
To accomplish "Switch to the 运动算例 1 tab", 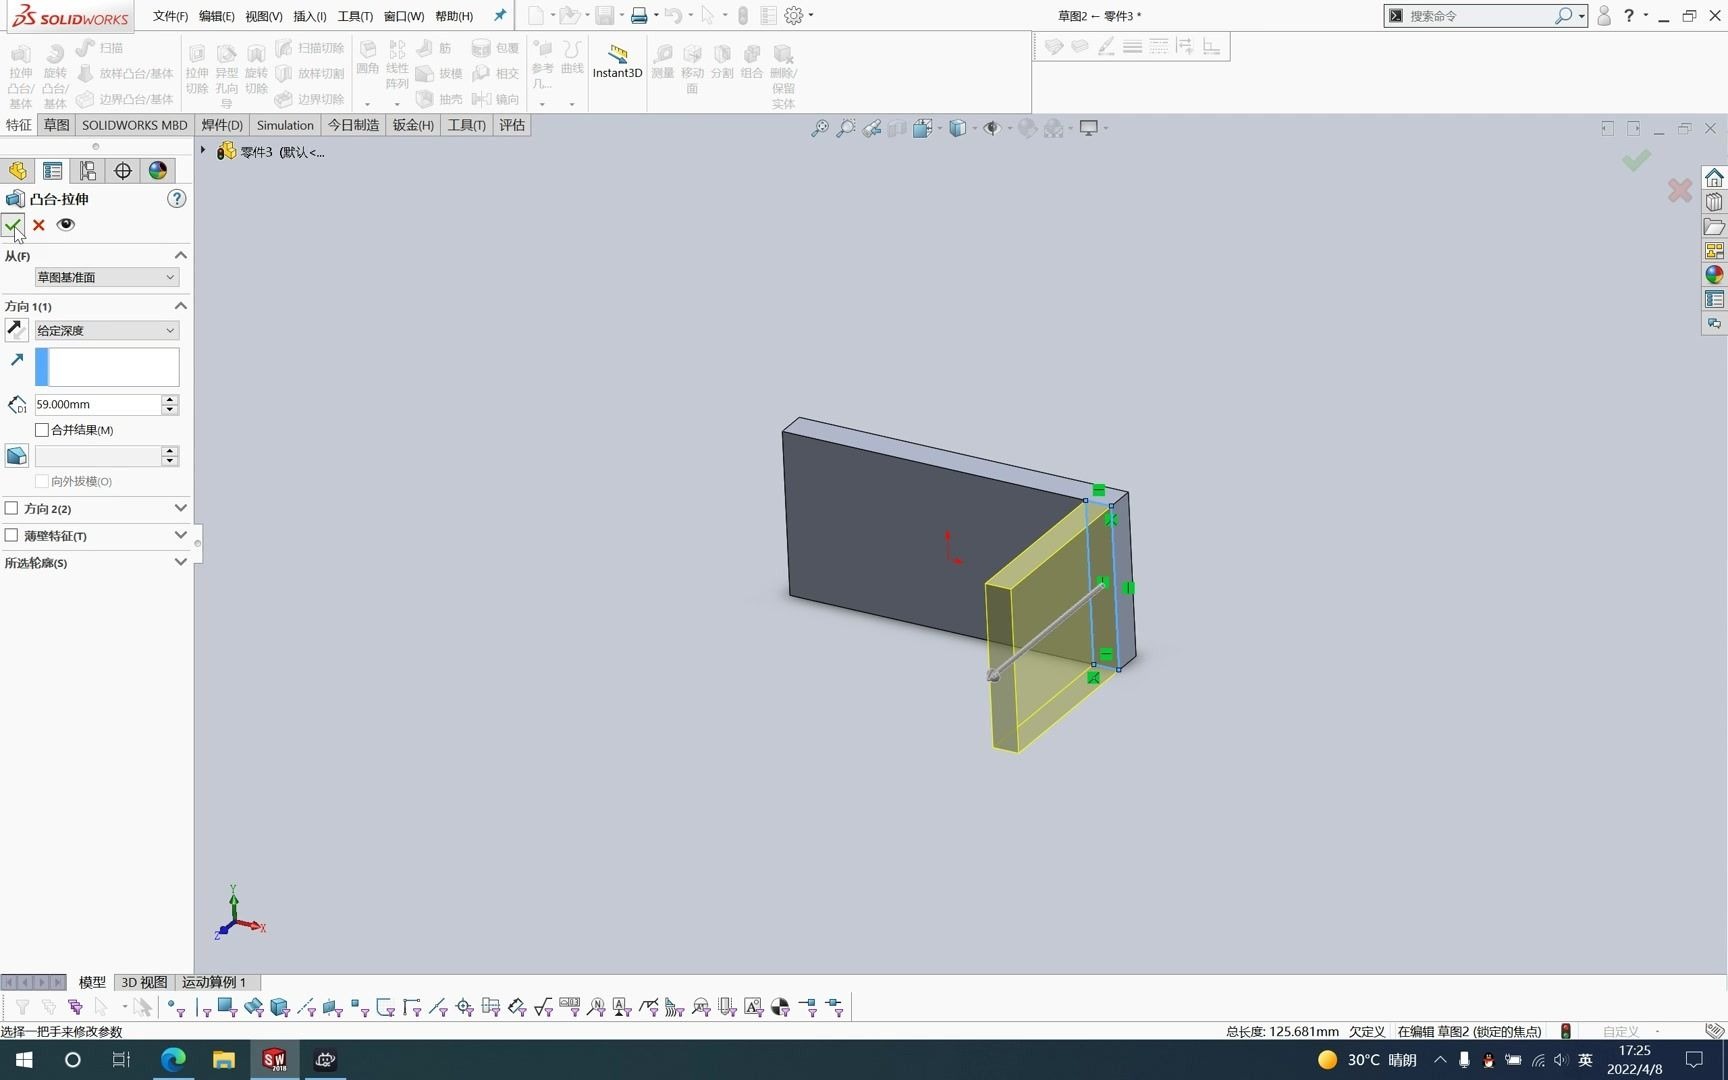I will 214,982.
